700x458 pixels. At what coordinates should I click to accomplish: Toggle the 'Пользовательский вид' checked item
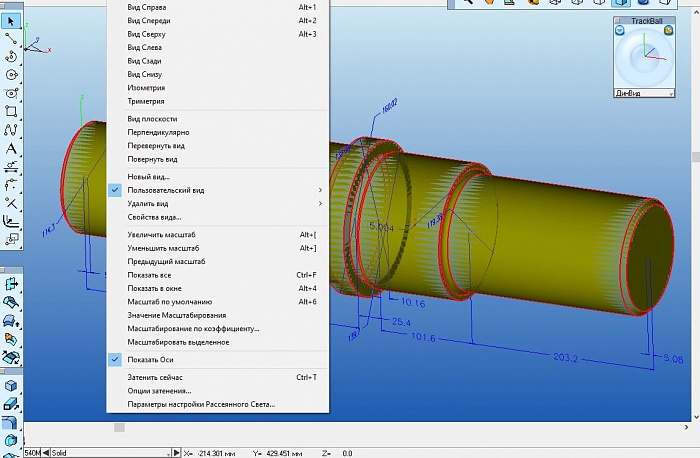[x=166, y=190]
